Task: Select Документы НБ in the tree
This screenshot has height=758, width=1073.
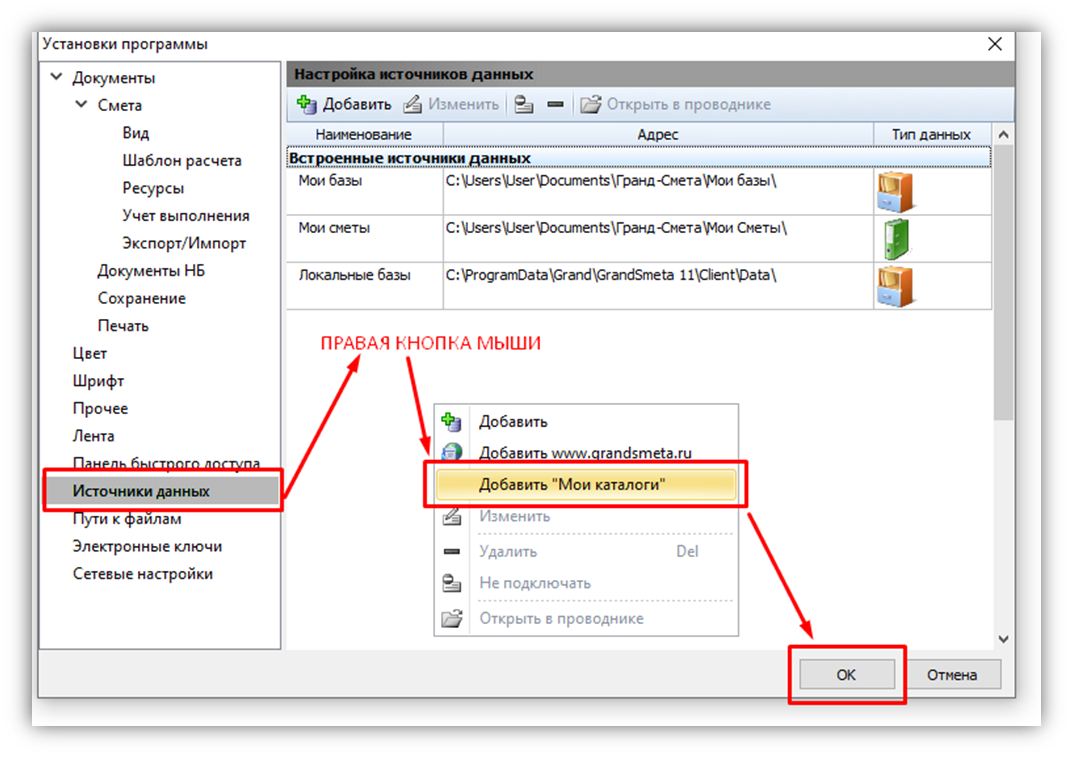Action: coord(151,270)
